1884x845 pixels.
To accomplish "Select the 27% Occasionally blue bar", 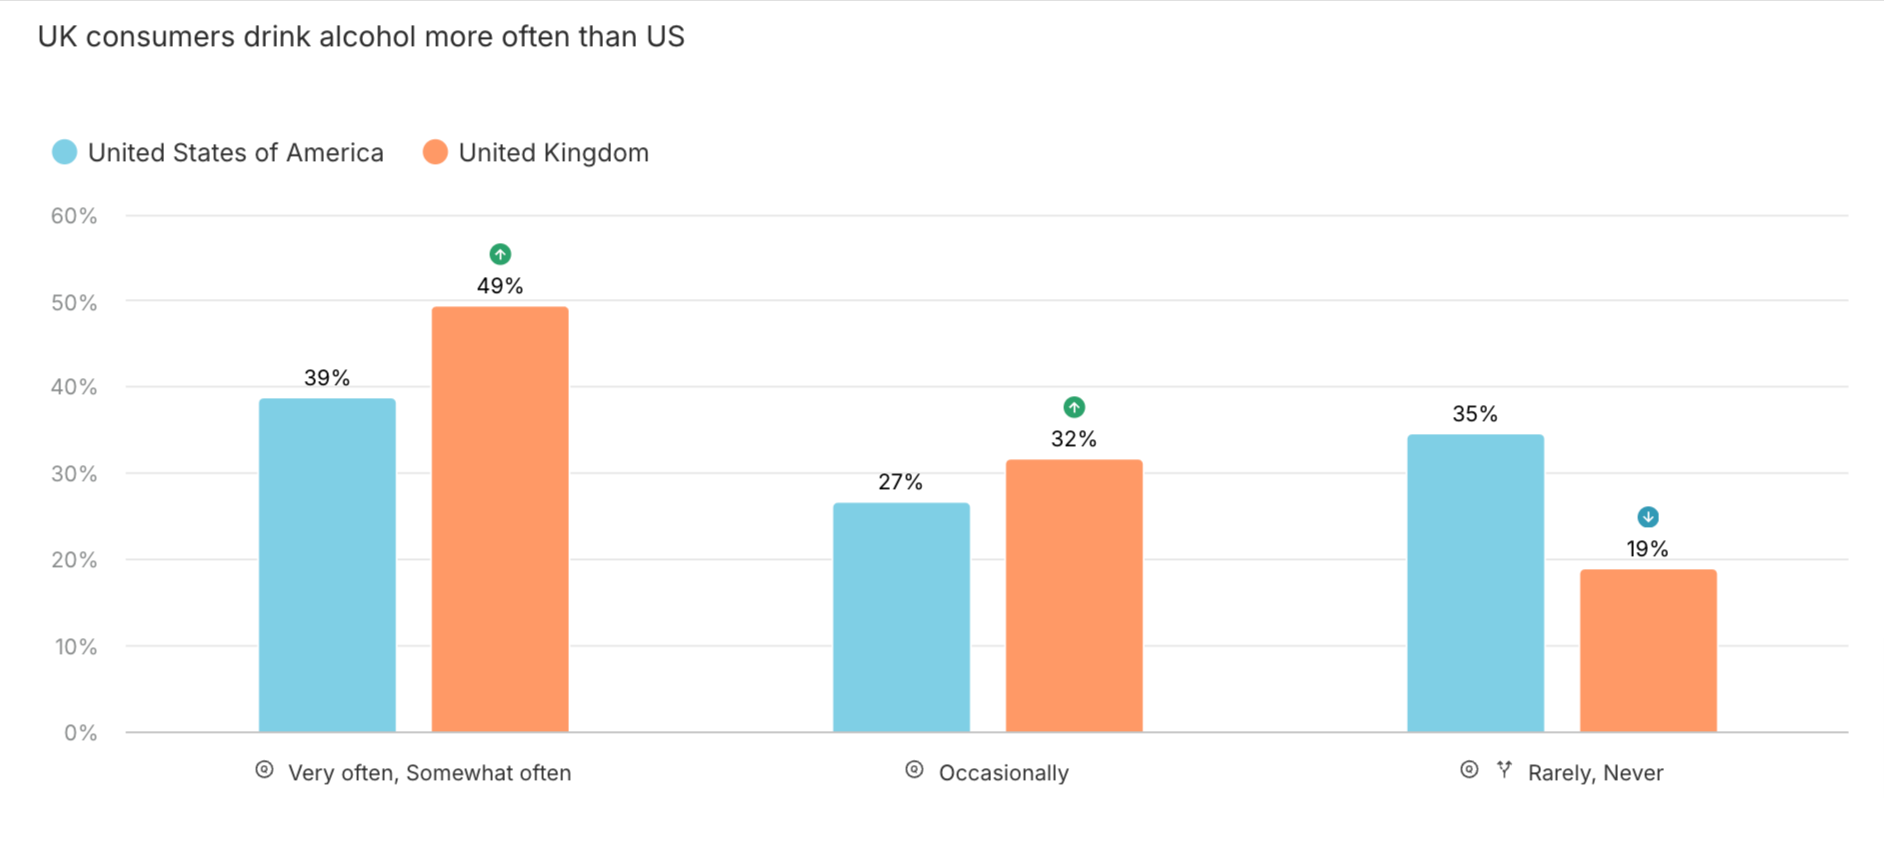I will point(901,617).
